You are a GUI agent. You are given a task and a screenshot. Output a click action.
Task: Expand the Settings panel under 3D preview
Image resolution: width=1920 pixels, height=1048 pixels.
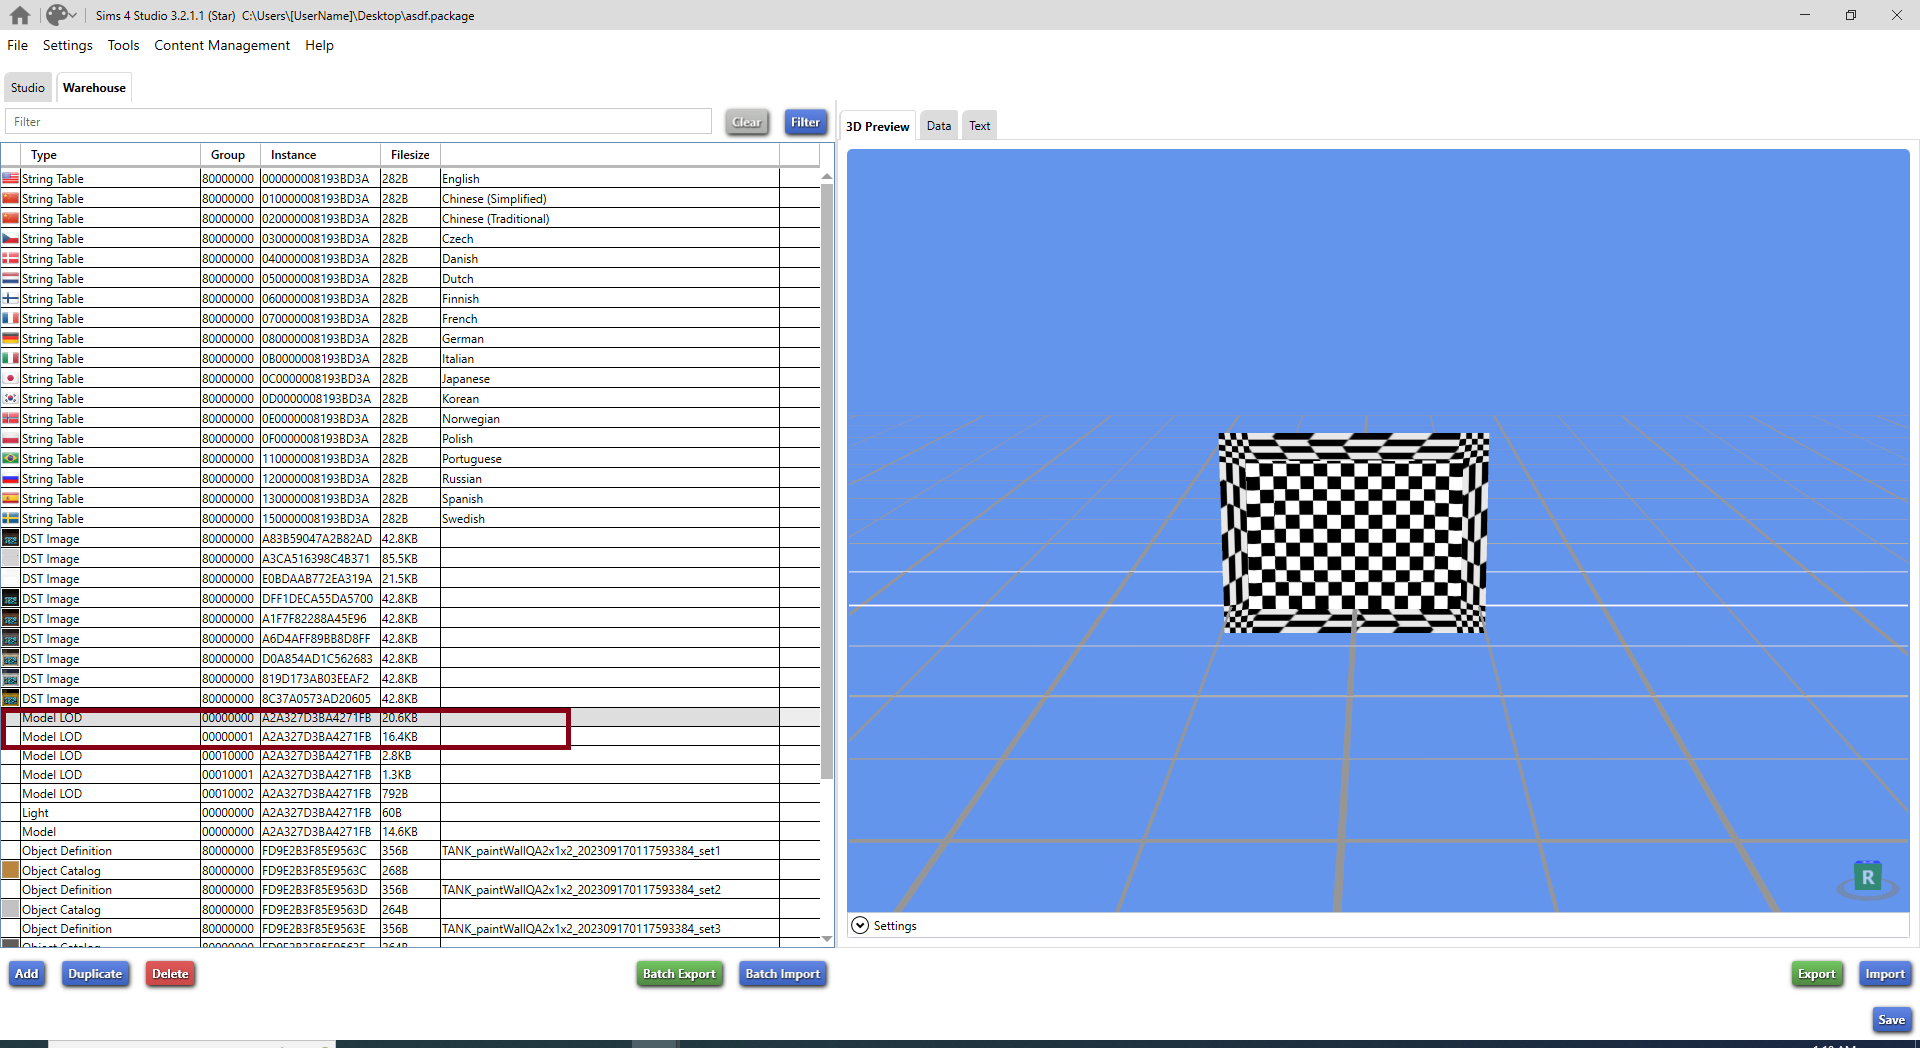[860, 925]
